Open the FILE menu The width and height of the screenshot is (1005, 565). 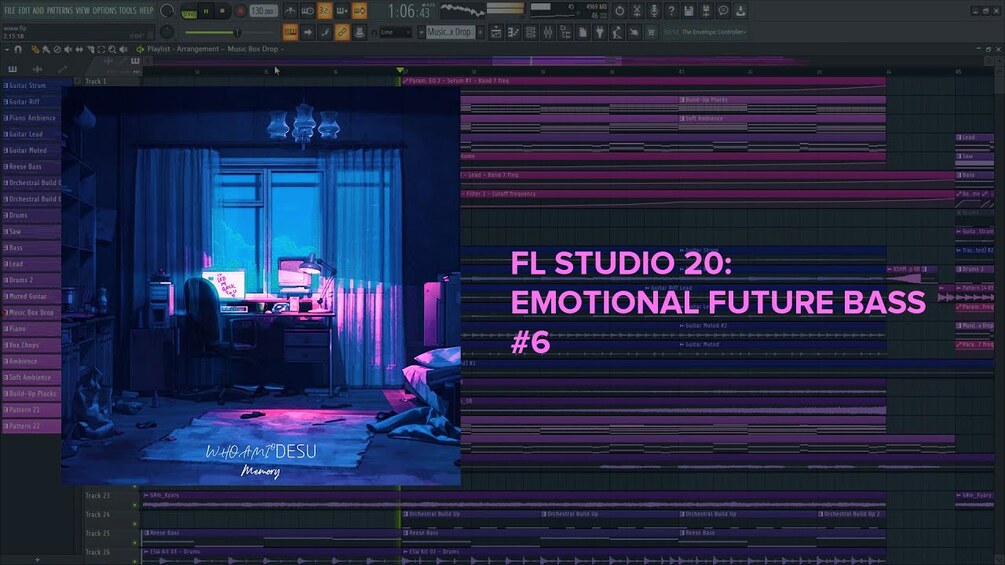pyautogui.click(x=10, y=10)
